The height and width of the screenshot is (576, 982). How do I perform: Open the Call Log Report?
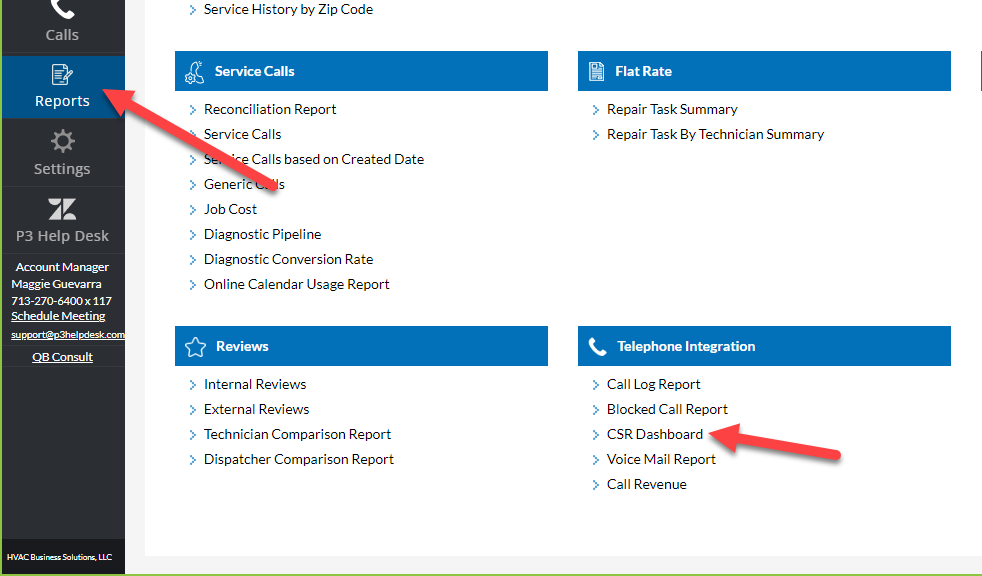pyautogui.click(x=653, y=384)
